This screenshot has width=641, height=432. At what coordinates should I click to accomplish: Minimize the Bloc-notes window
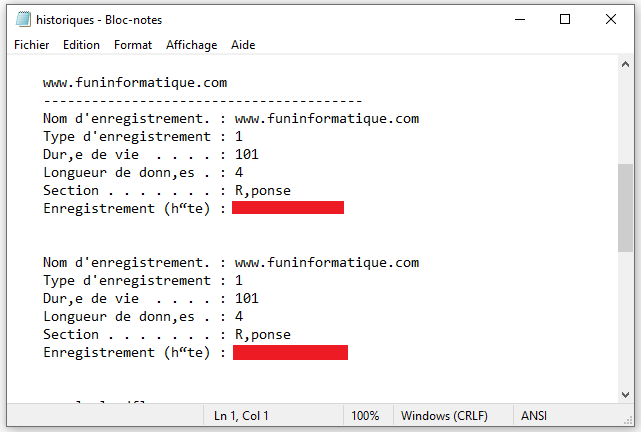pos(520,19)
